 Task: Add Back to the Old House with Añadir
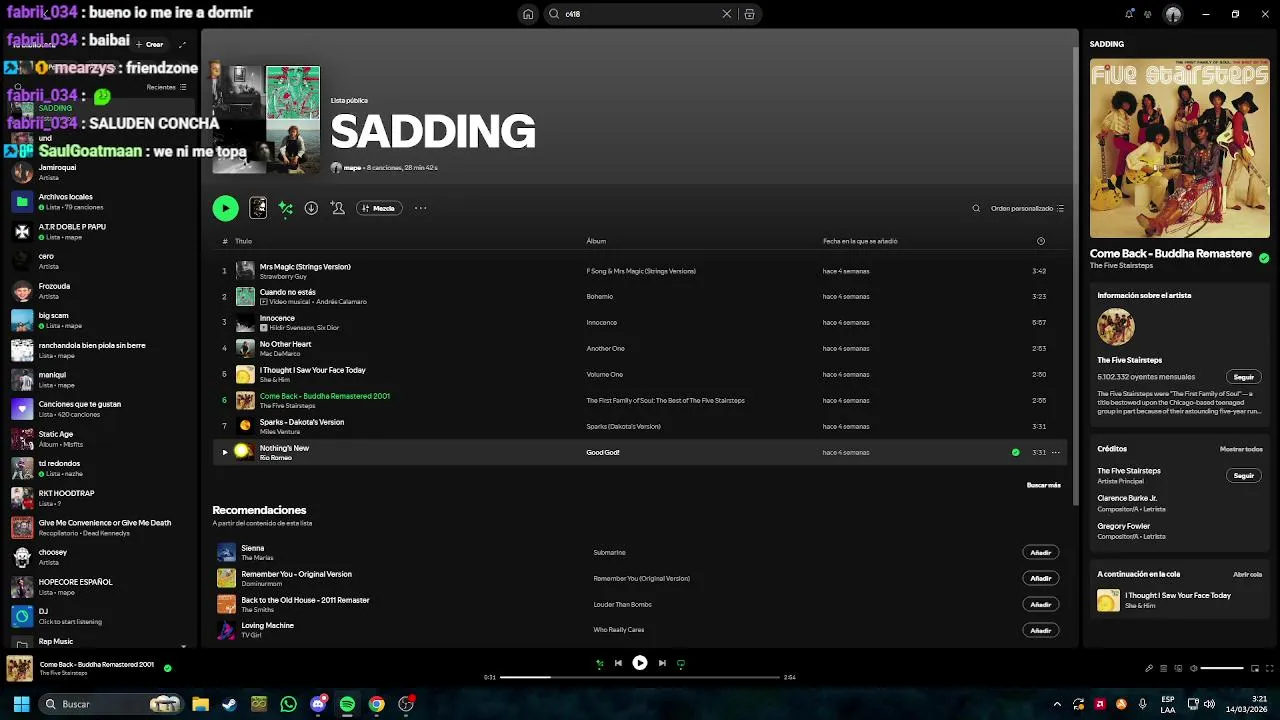click(1041, 604)
